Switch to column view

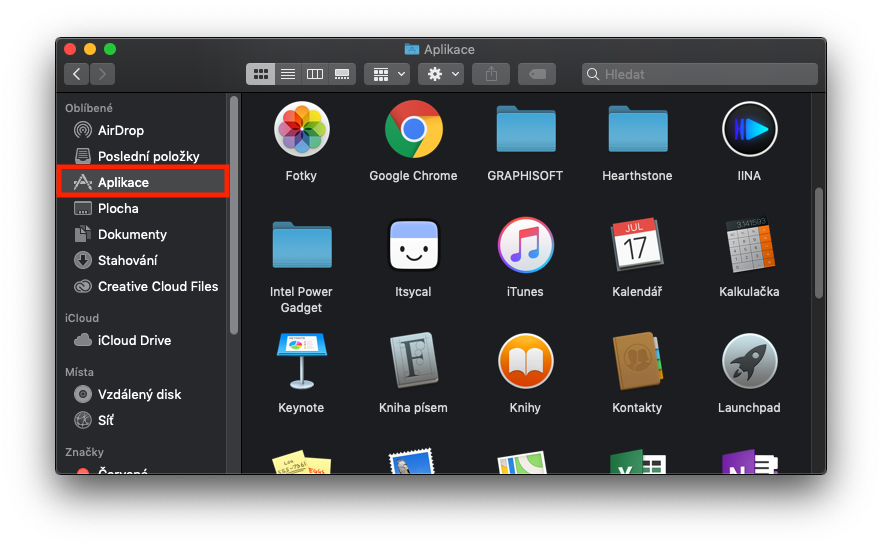315,74
